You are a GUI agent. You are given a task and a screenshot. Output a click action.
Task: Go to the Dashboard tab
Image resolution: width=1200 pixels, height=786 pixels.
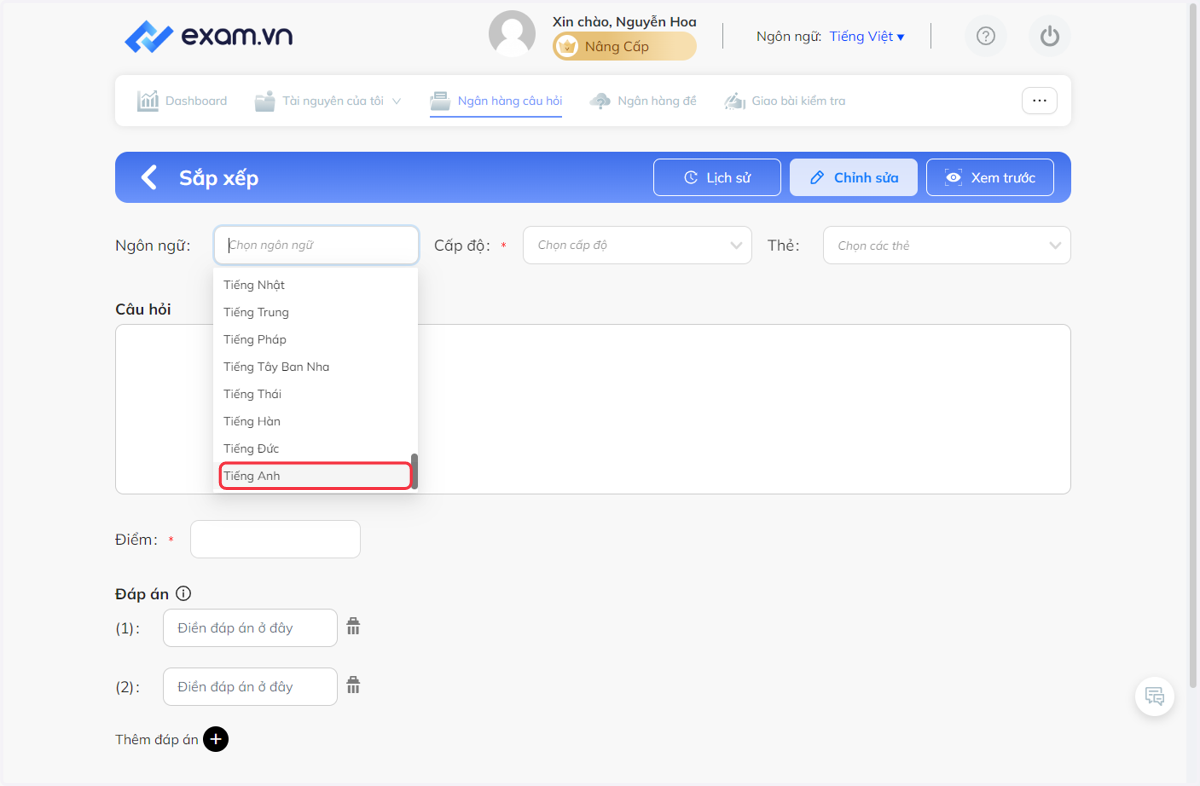(182, 101)
